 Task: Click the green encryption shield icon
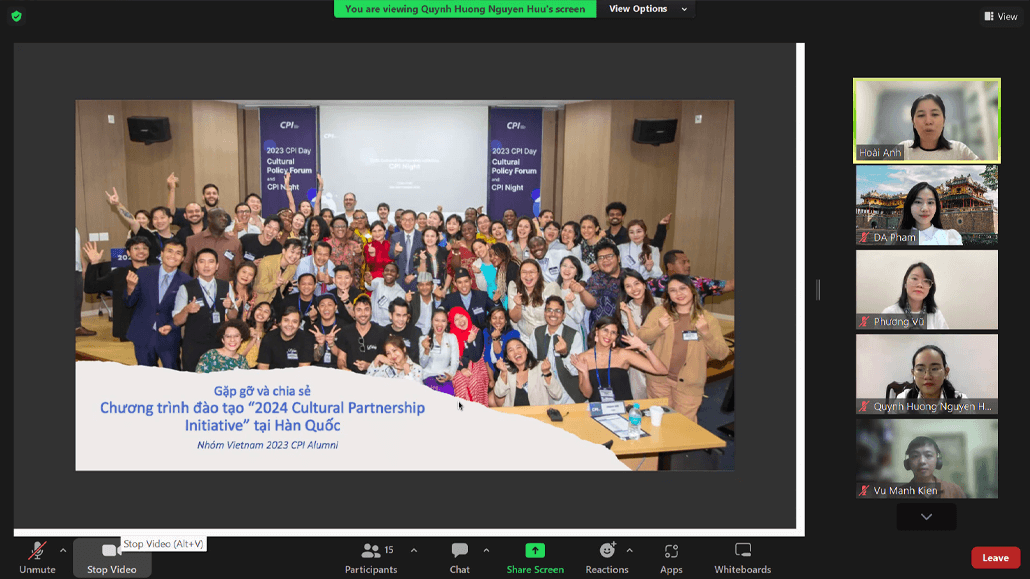(16, 16)
